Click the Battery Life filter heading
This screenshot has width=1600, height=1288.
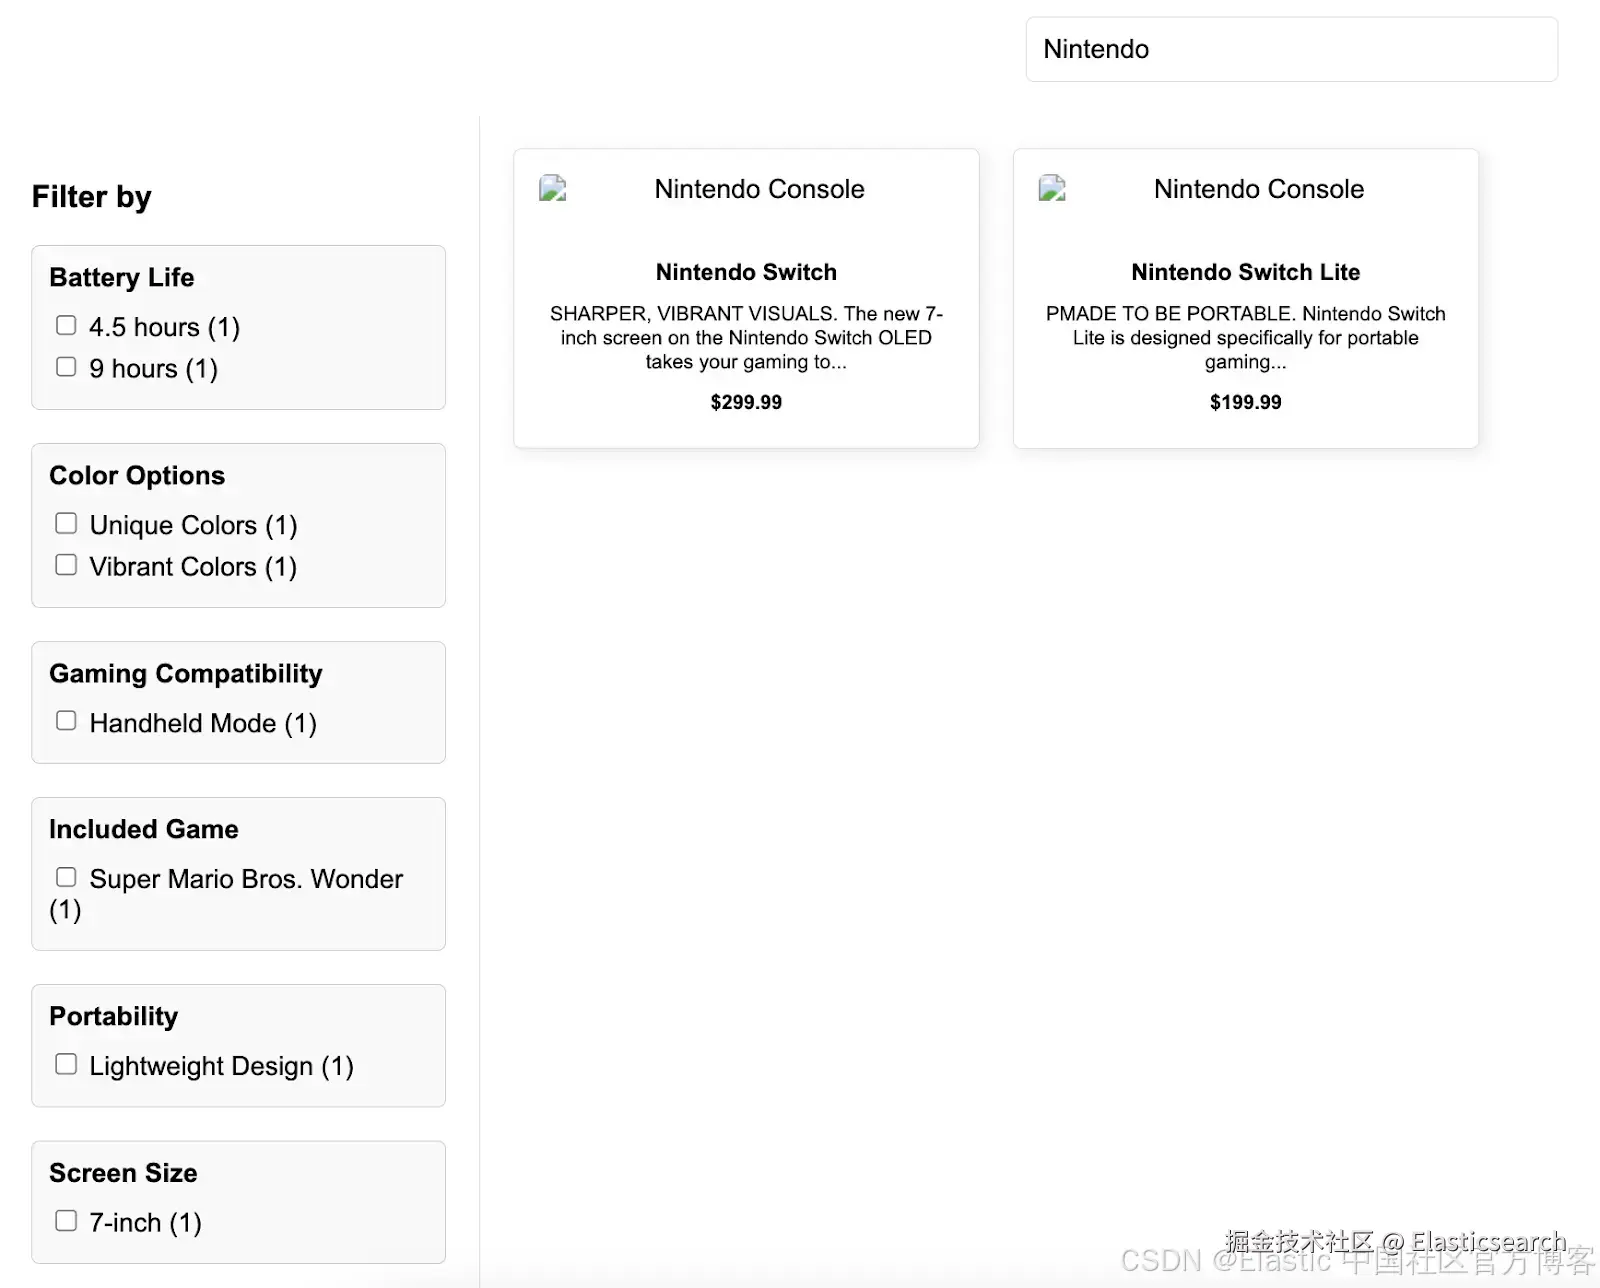(122, 277)
